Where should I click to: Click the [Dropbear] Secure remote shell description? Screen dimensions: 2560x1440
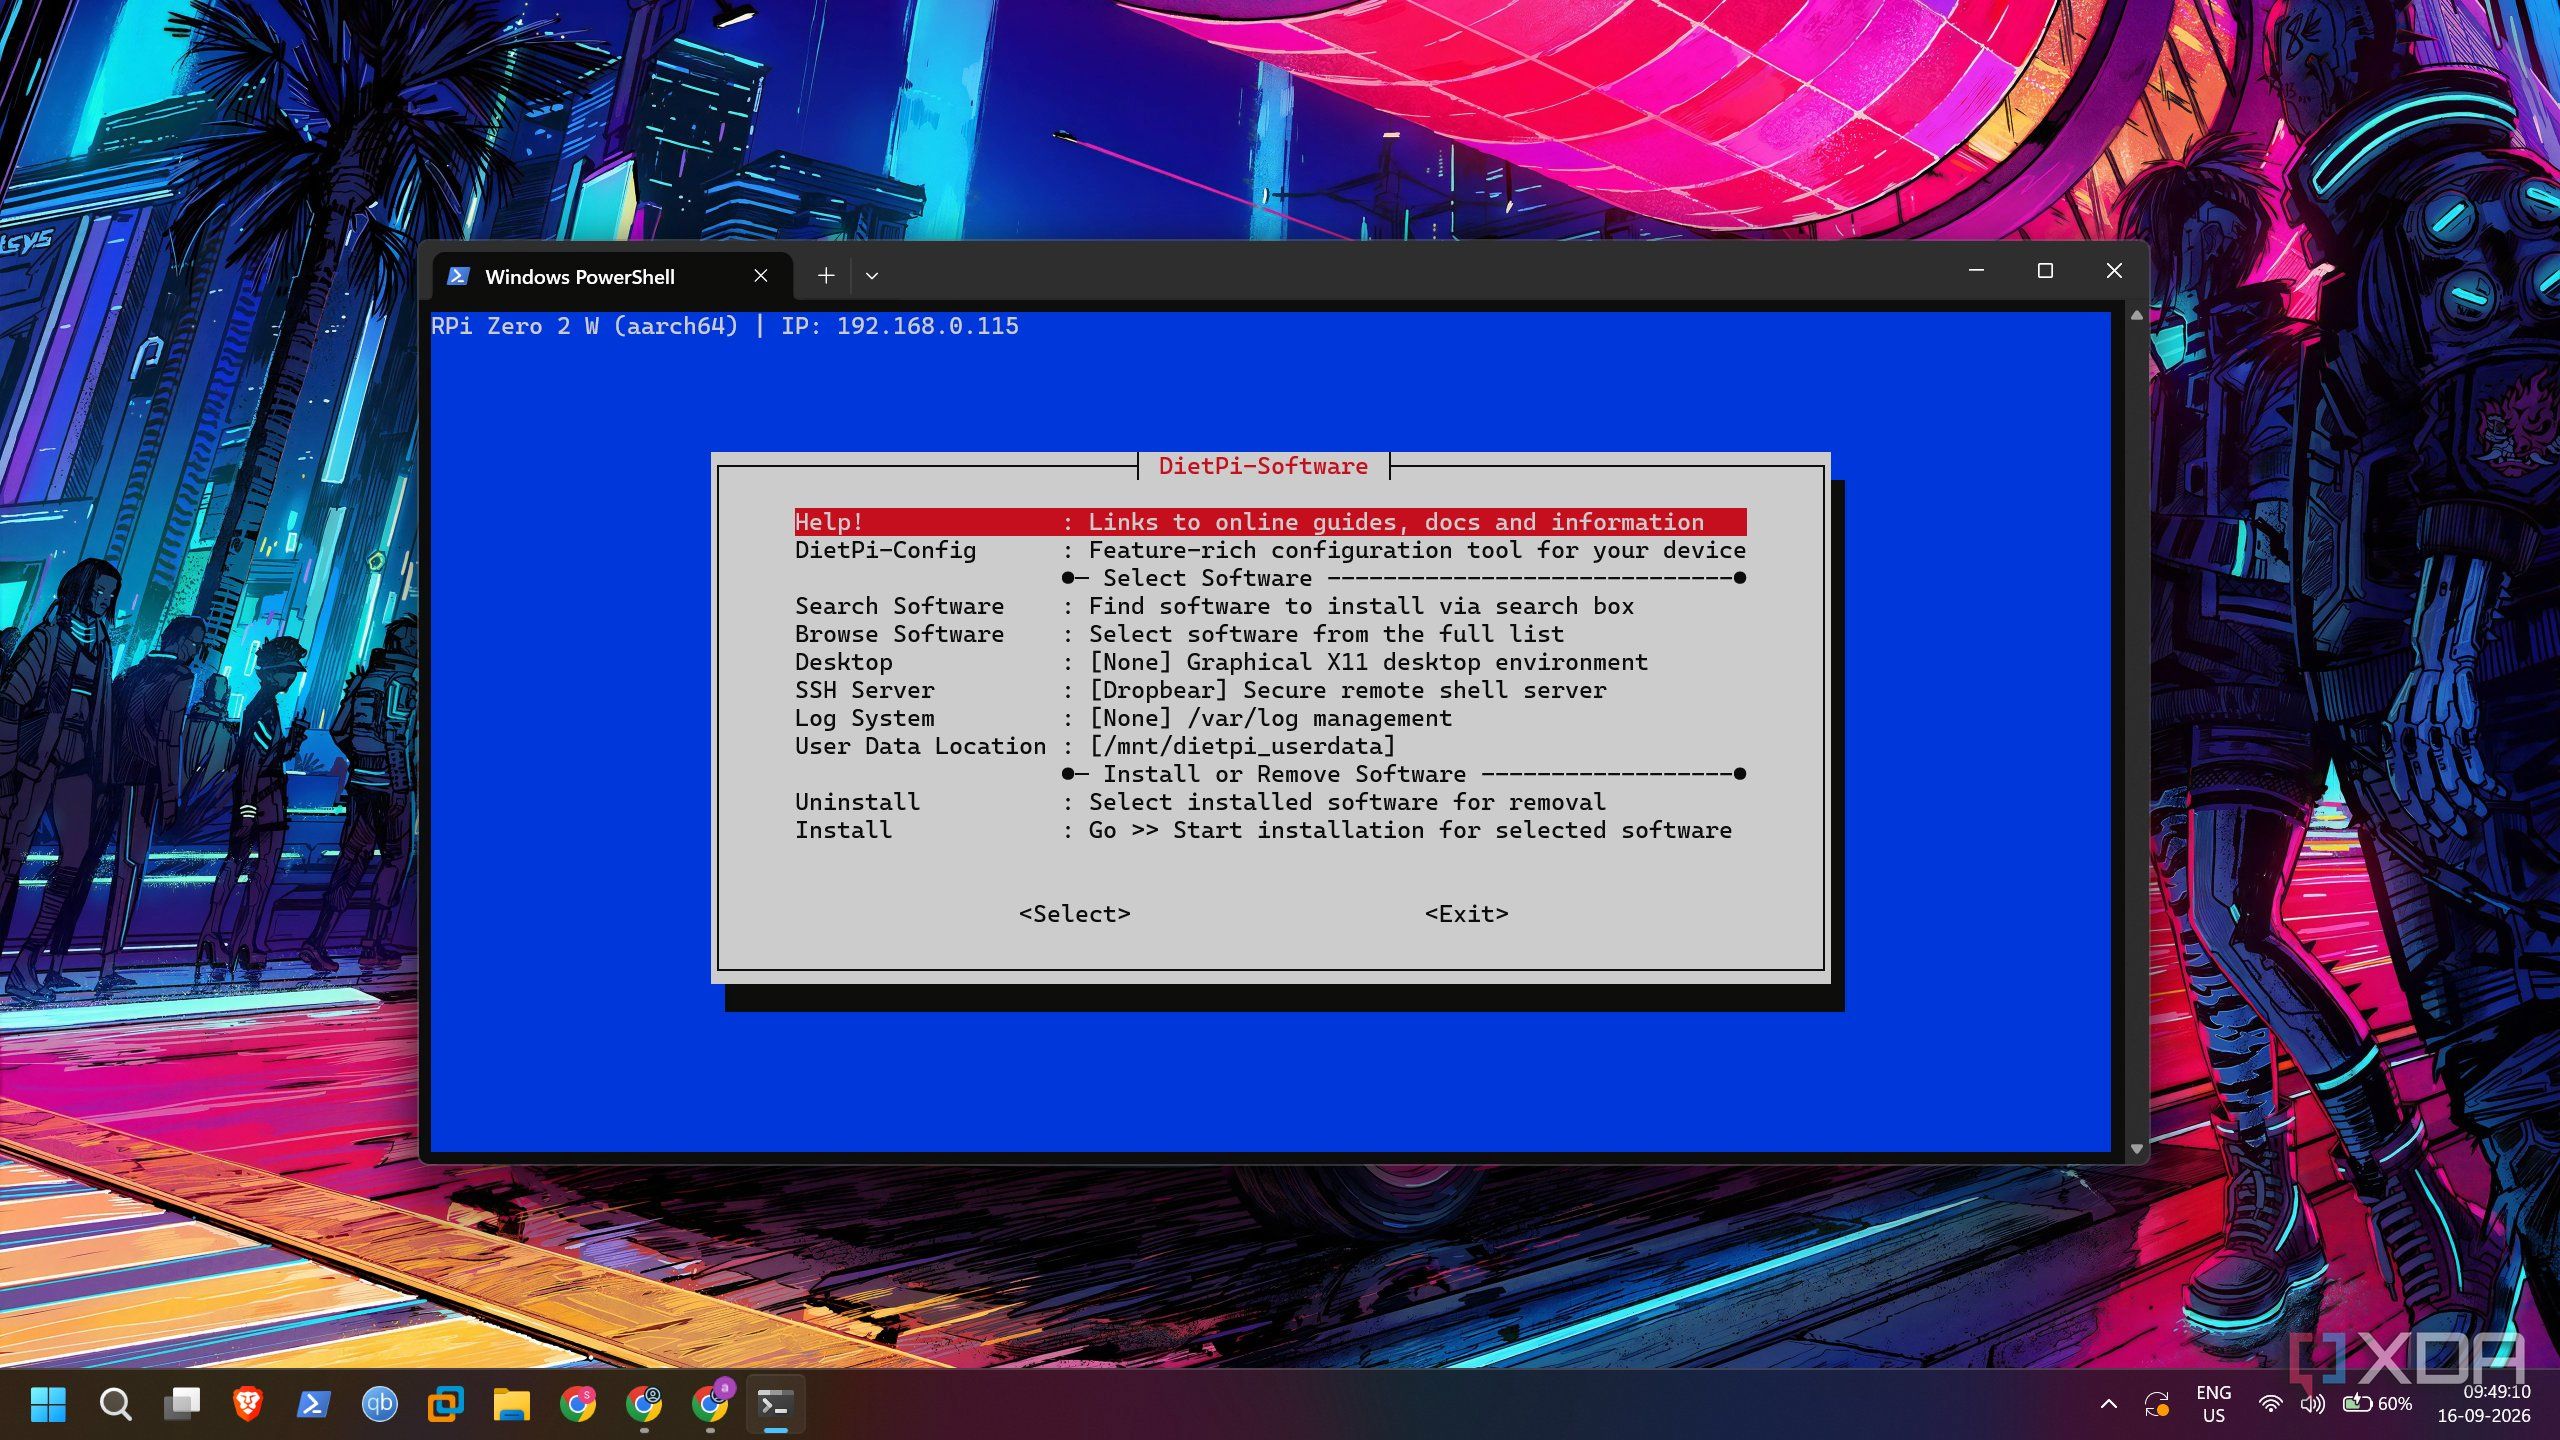tap(1348, 690)
